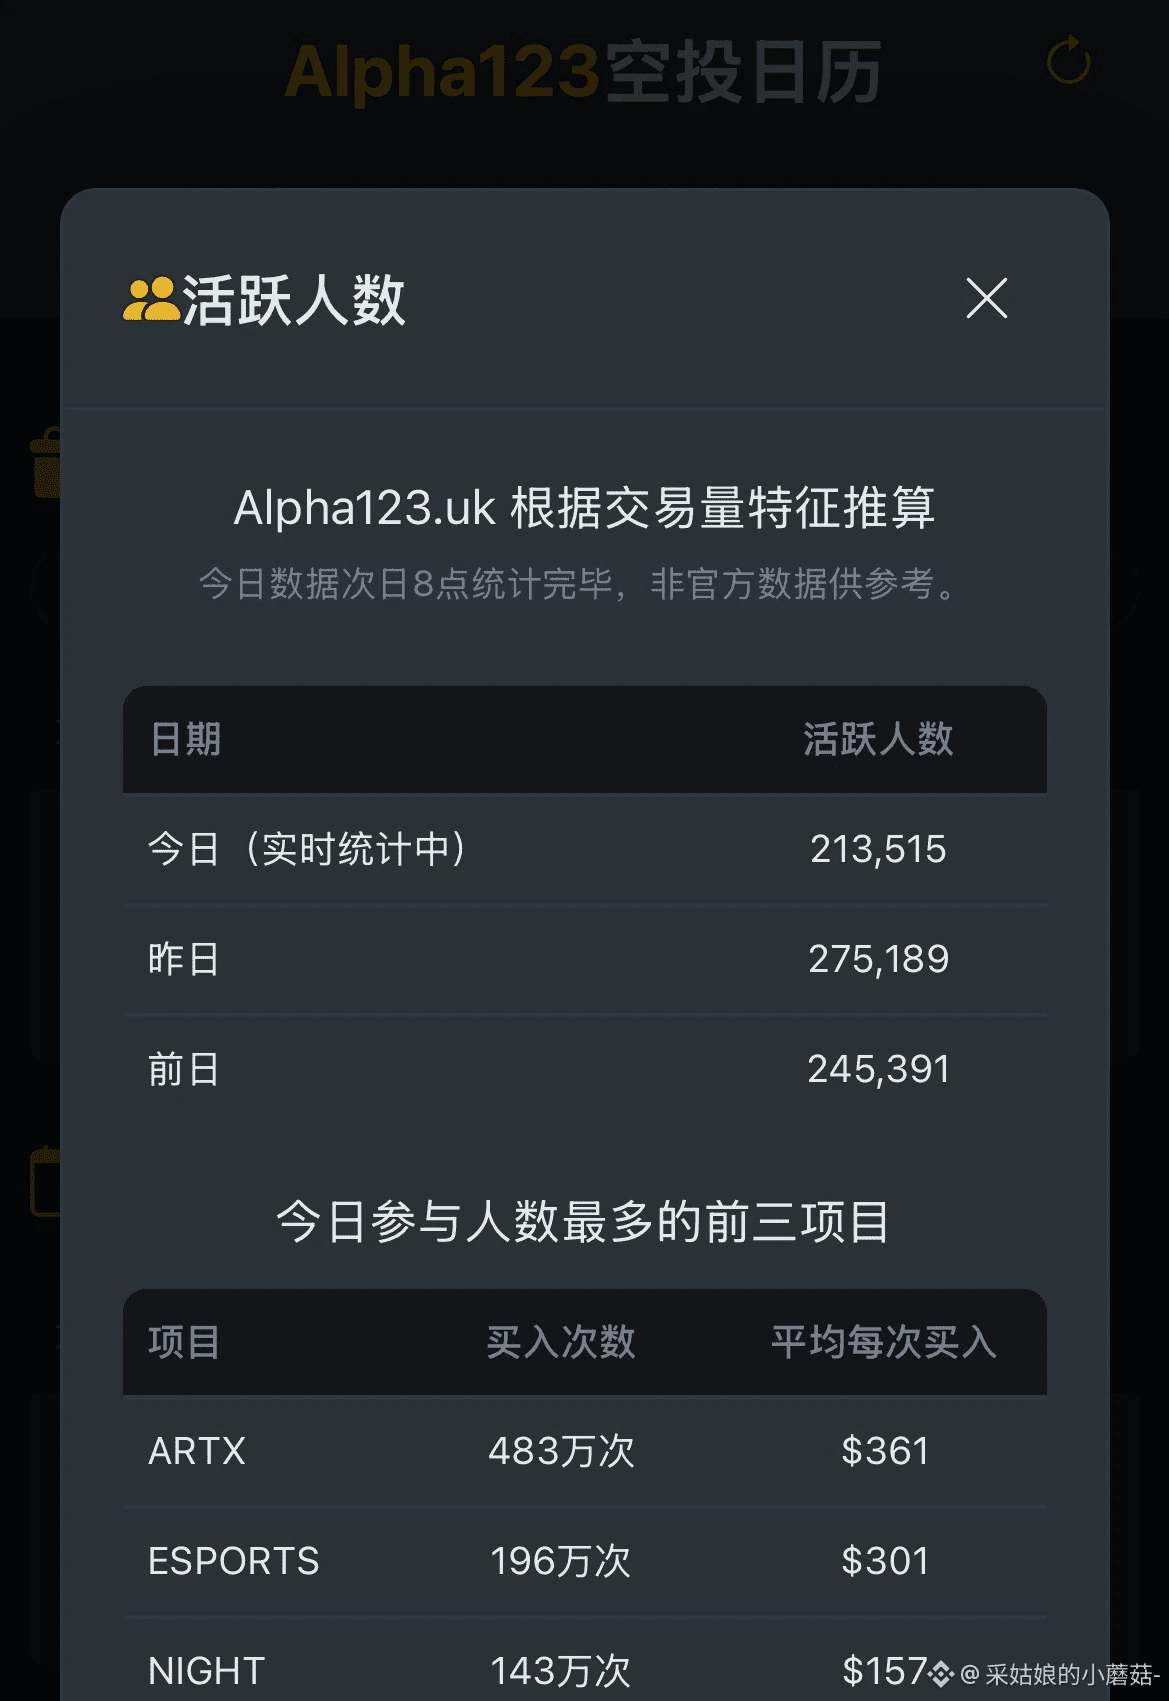
Task: Click the gift box icon behind dialog
Action: coord(46,463)
